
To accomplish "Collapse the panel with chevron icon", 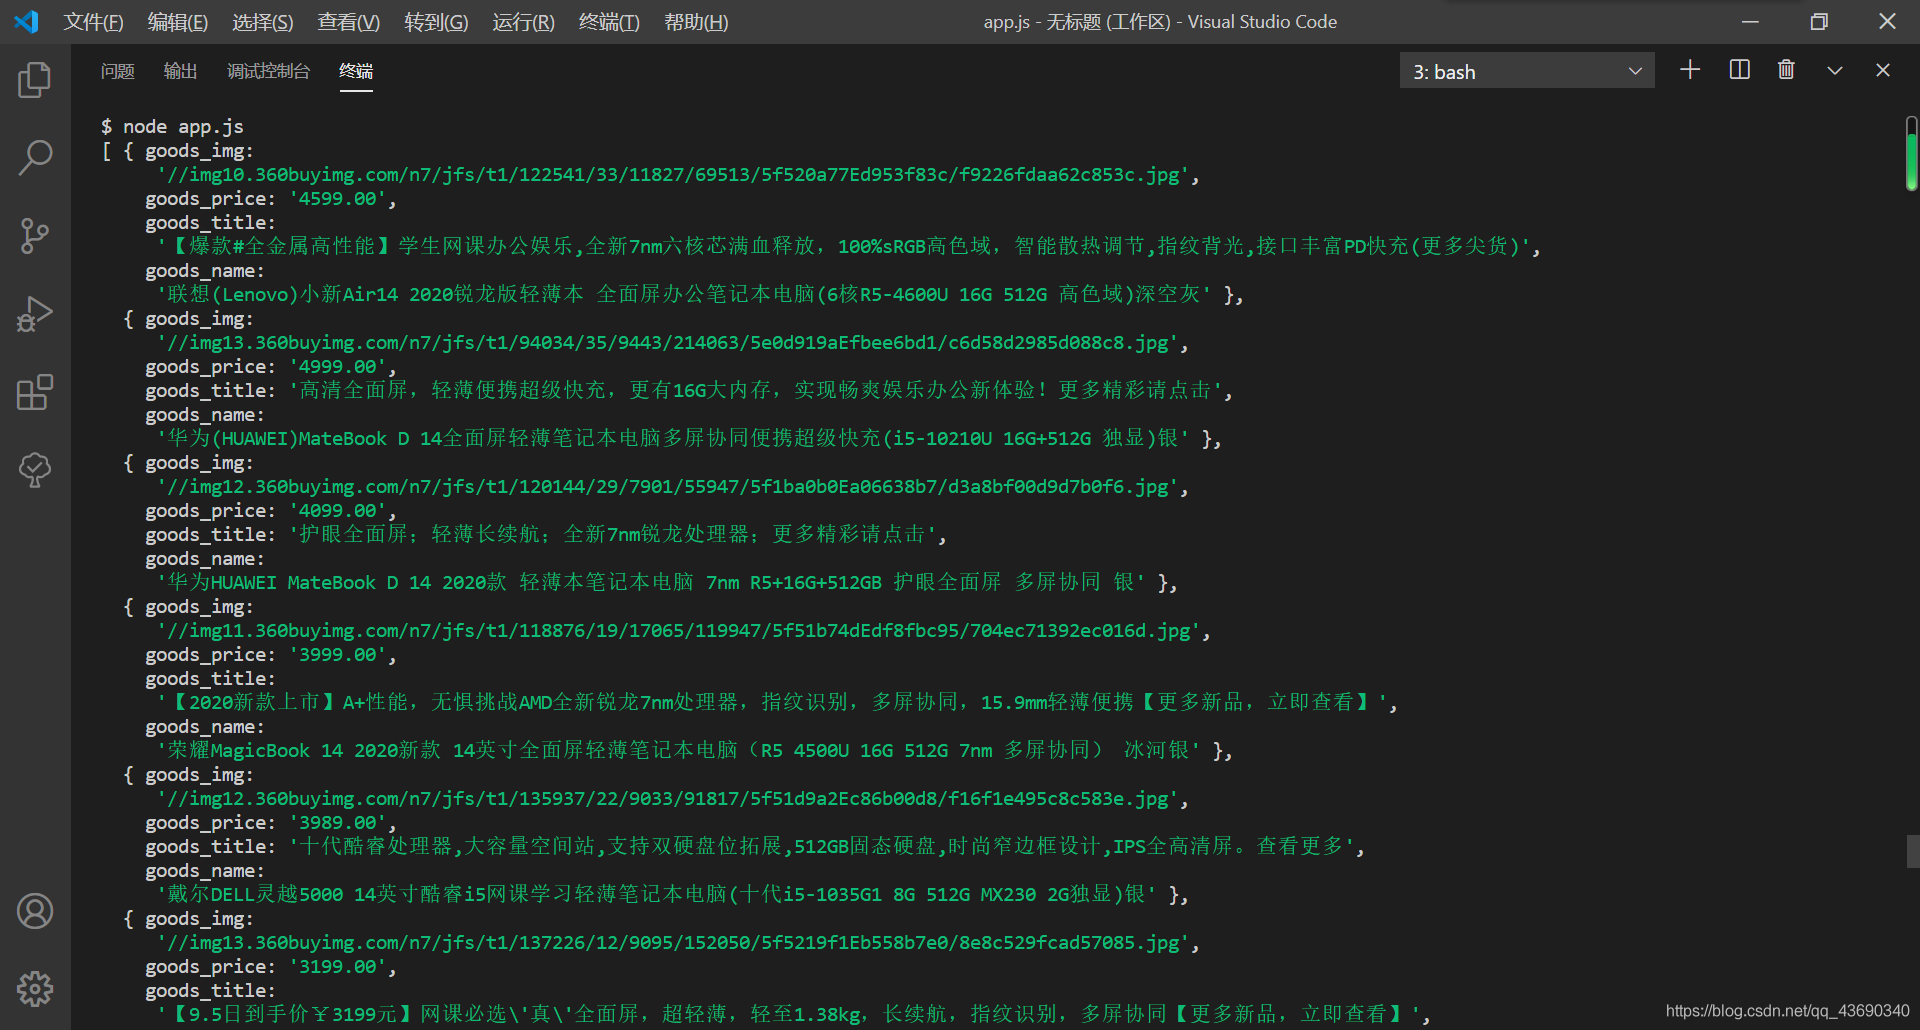I will (x=1835, y=70).
